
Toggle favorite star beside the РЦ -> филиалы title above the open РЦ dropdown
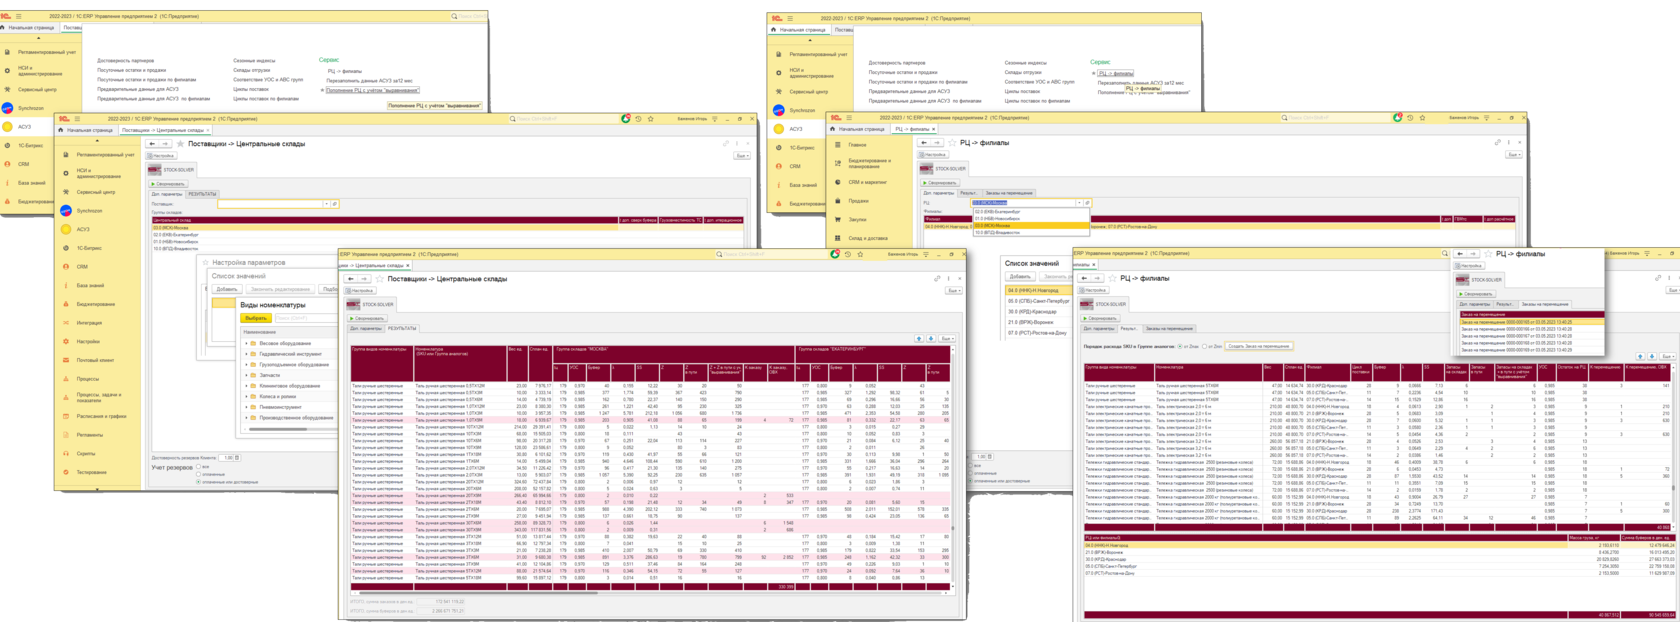pyautogui.click(x=953, y=143)
